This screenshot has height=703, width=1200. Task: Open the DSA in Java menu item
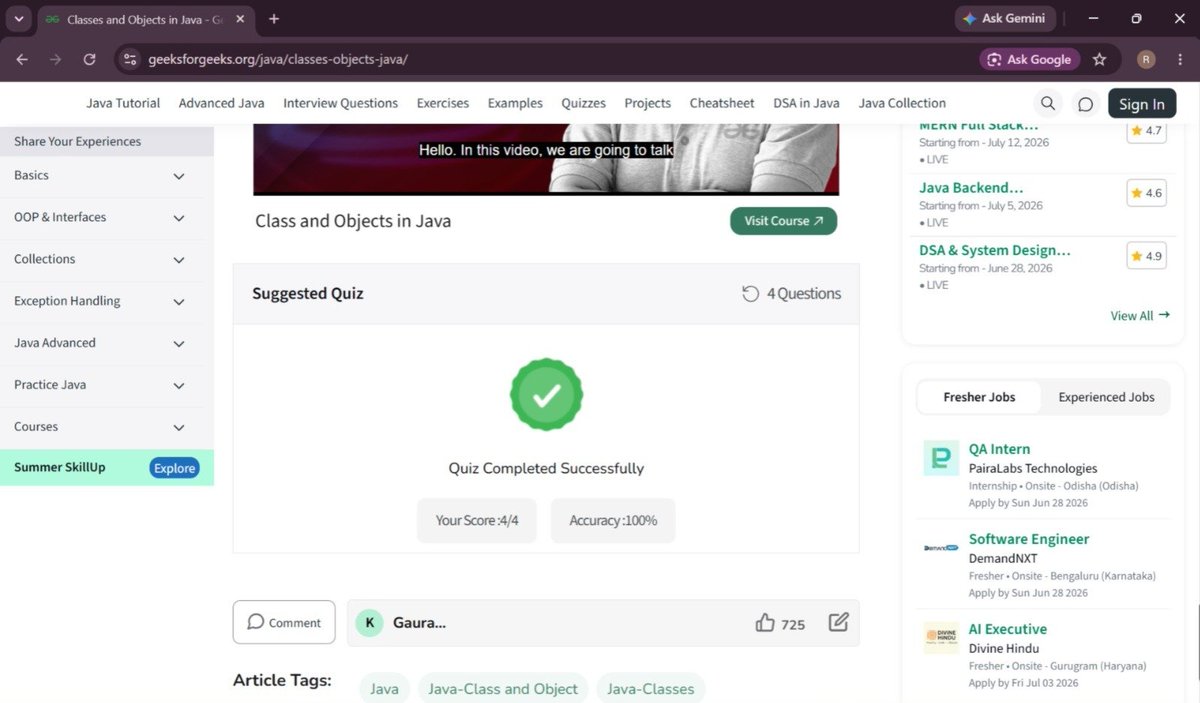tap(806, 103)
